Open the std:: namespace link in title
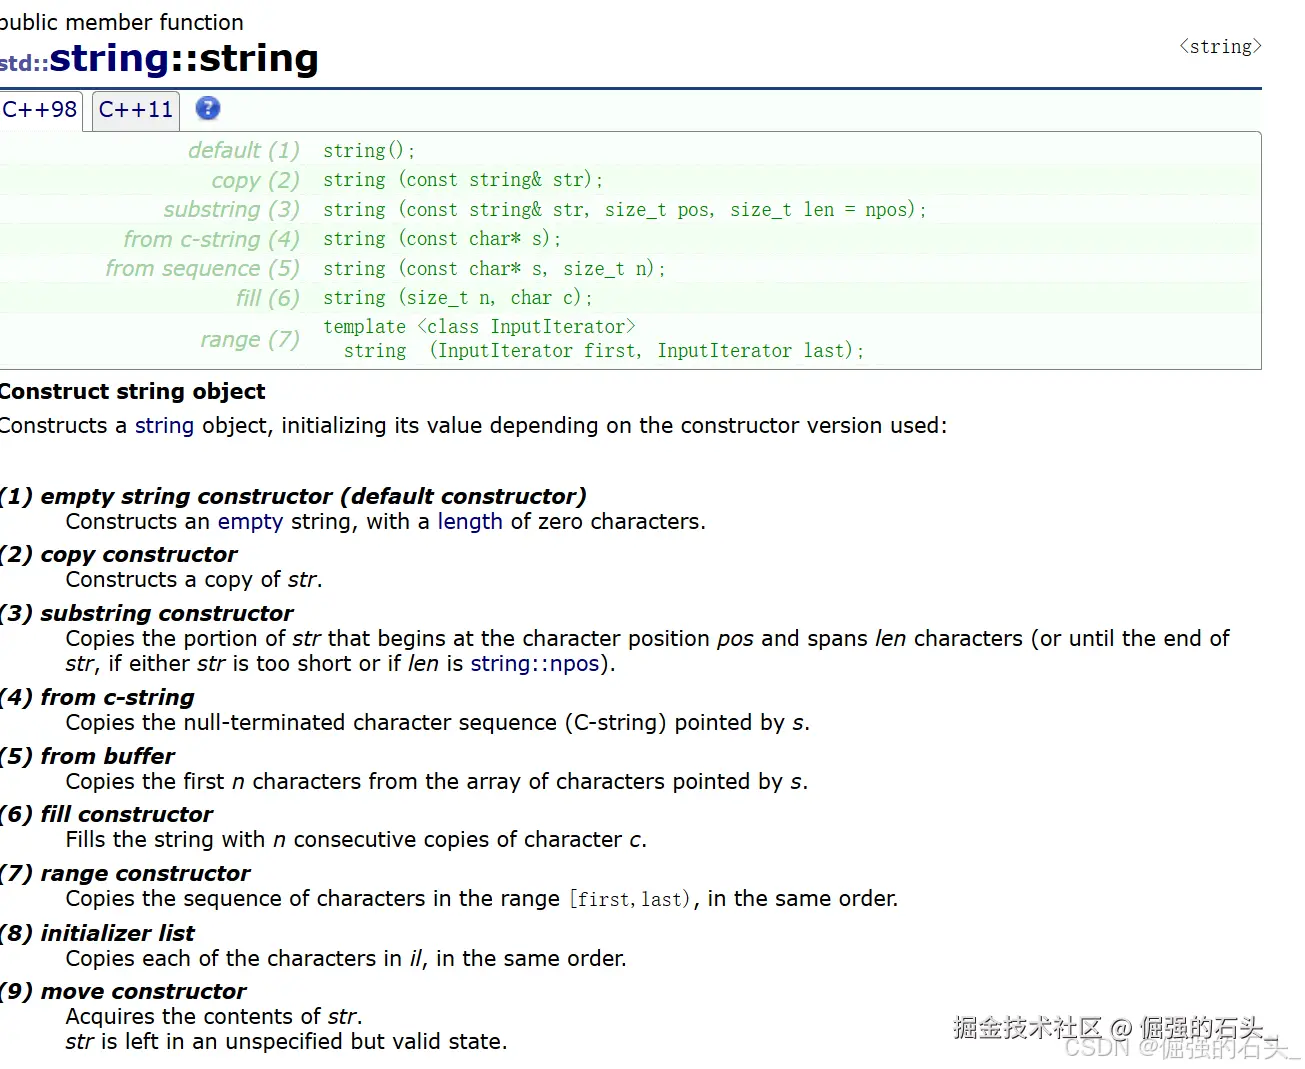The image size is (1305, 1069). point(24,63)
